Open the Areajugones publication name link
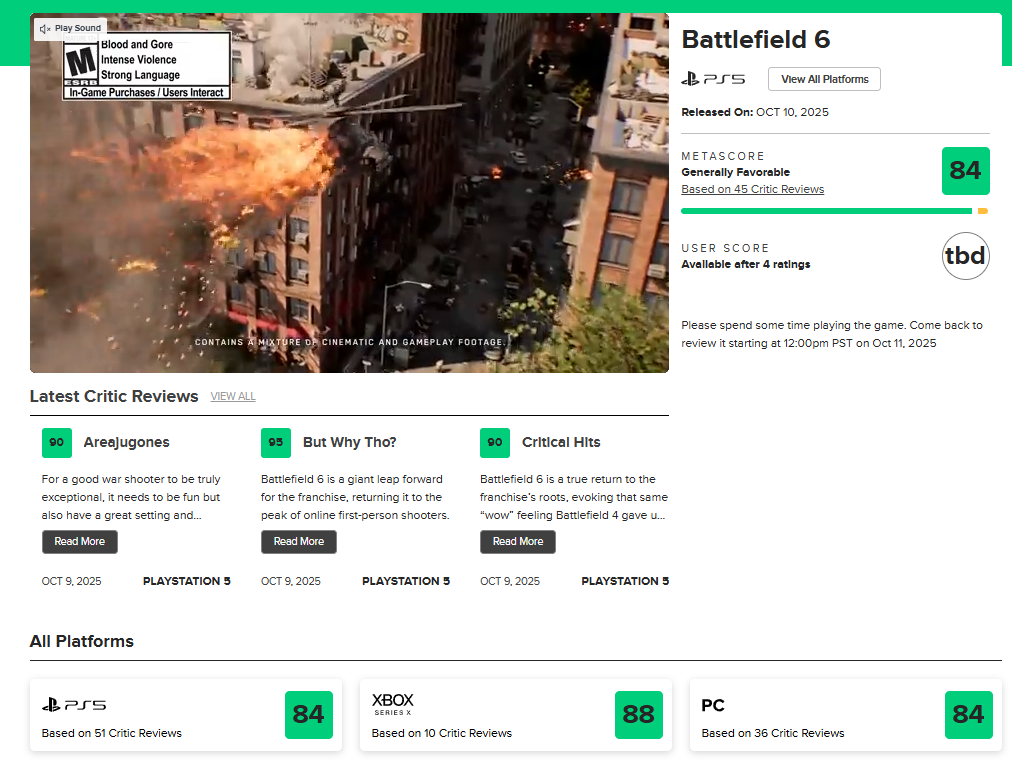 [126, 443]
